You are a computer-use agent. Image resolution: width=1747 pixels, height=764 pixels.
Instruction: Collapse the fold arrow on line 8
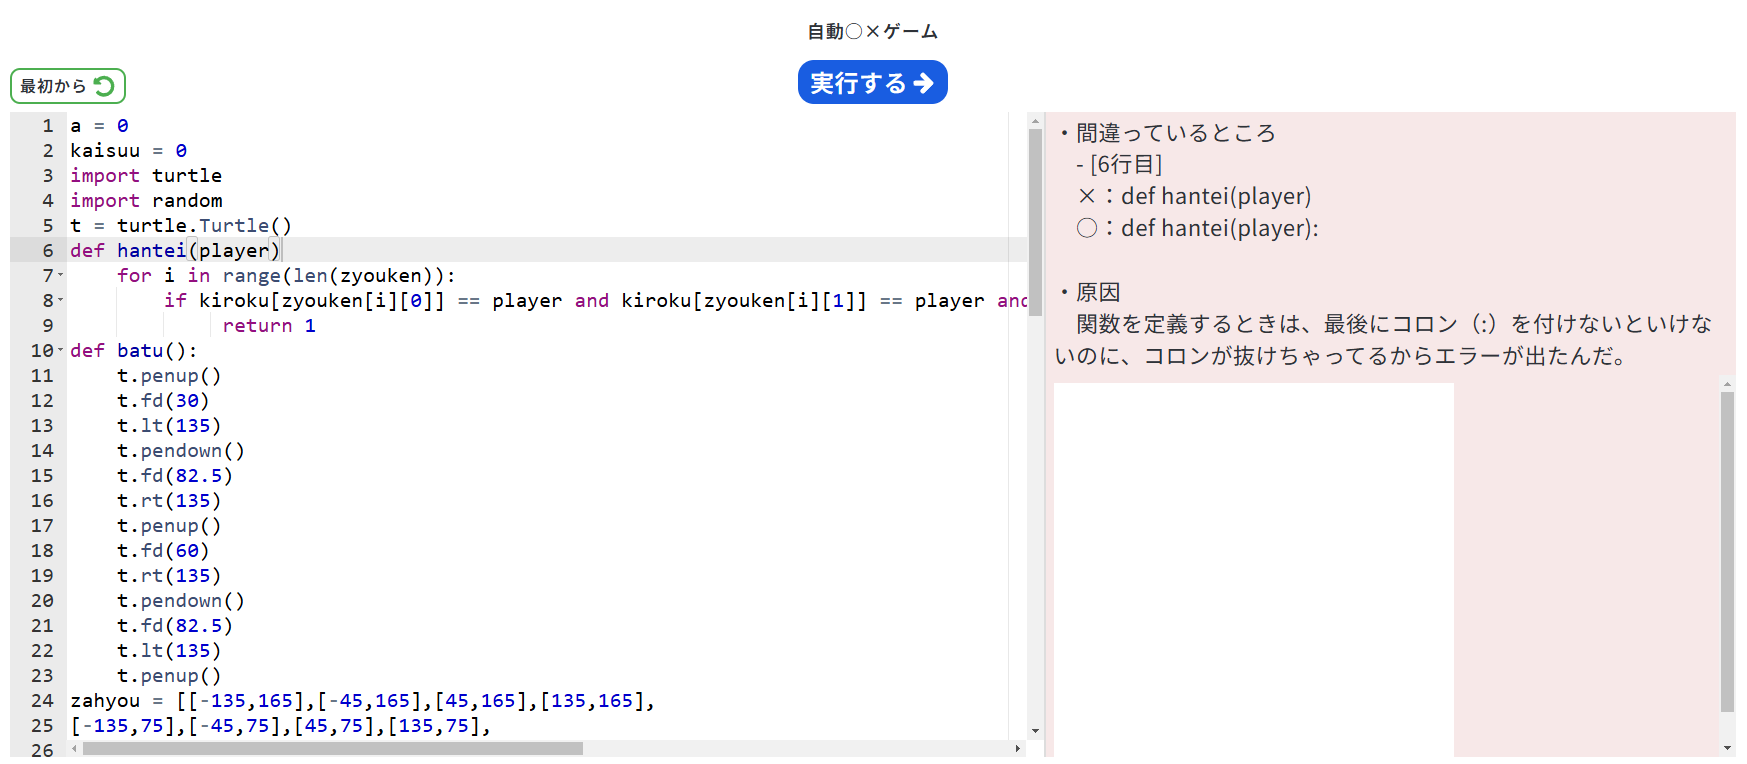pyautogui.click(x=61, y=300)
